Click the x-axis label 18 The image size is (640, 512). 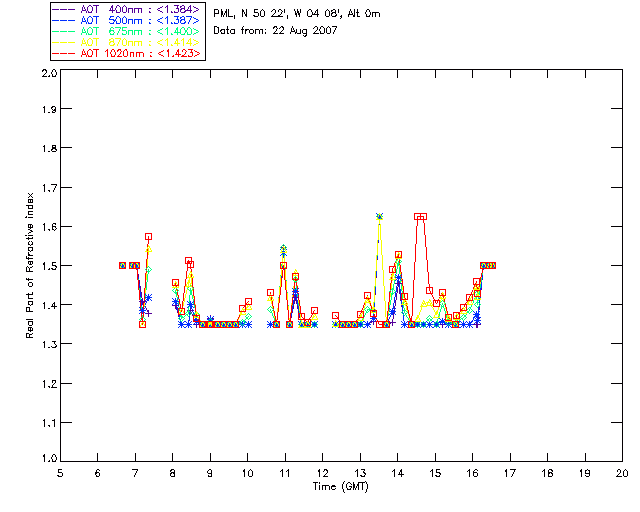tap(547, 473)
